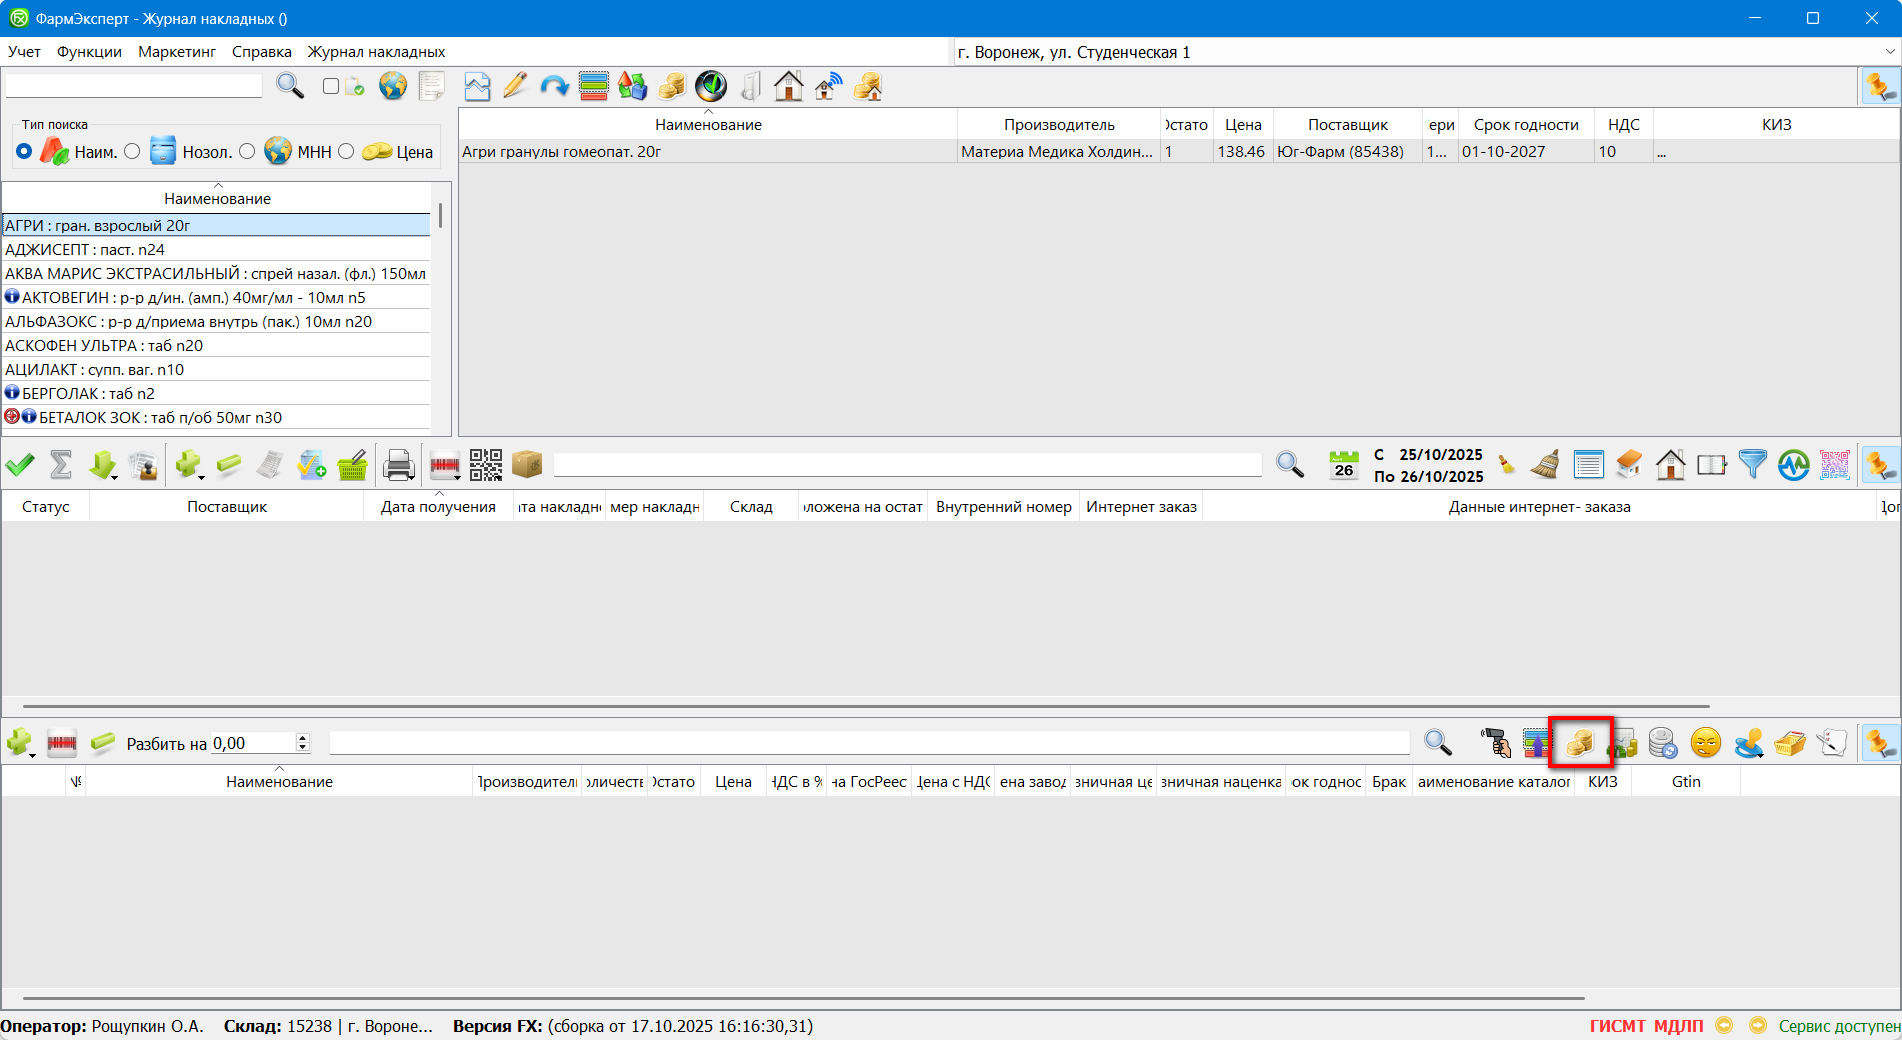Viewport: 1902px width, 1040px height.
Task: Open the pharmacy address dropdown
Action: [x=1889, y=52]
